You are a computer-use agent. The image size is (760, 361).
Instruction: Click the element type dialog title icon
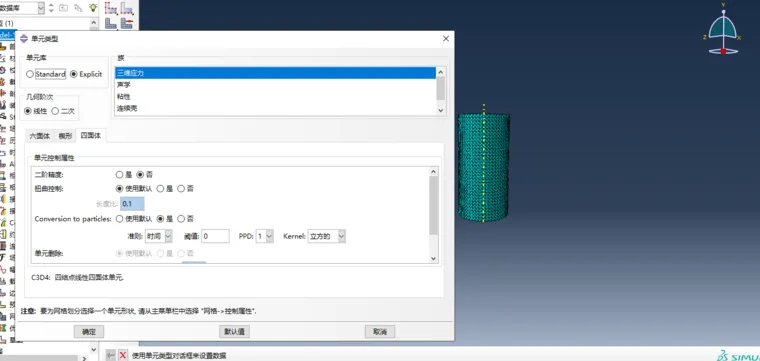click(x=24, y=38)
